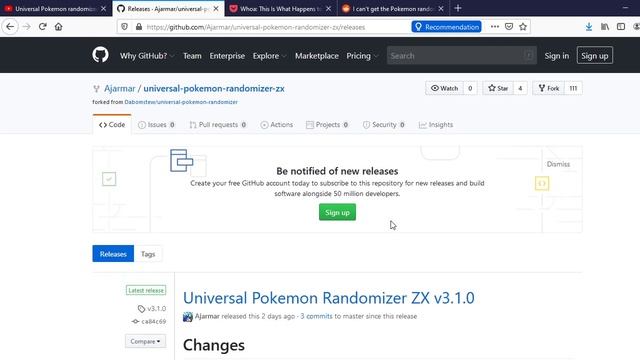Screen dimensions: 640x360
Task: Open the Actions tab
Action: [277, 125]
